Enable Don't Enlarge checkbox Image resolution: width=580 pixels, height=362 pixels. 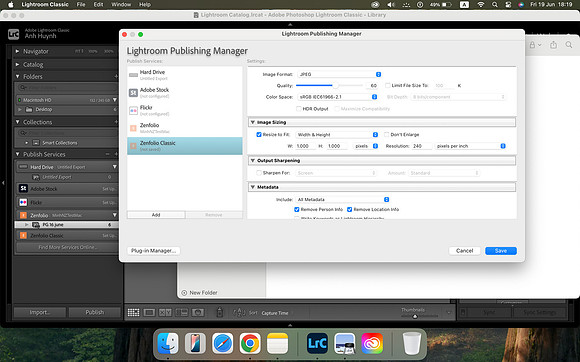click(x=387, y=135)
